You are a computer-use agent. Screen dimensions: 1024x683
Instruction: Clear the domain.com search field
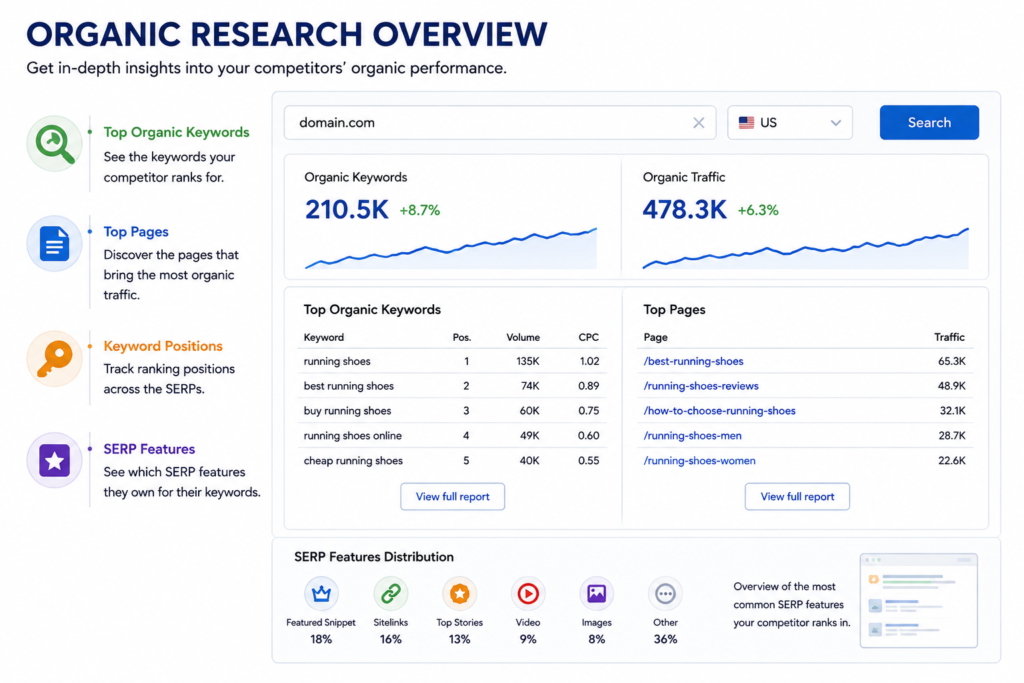[698, 123]
